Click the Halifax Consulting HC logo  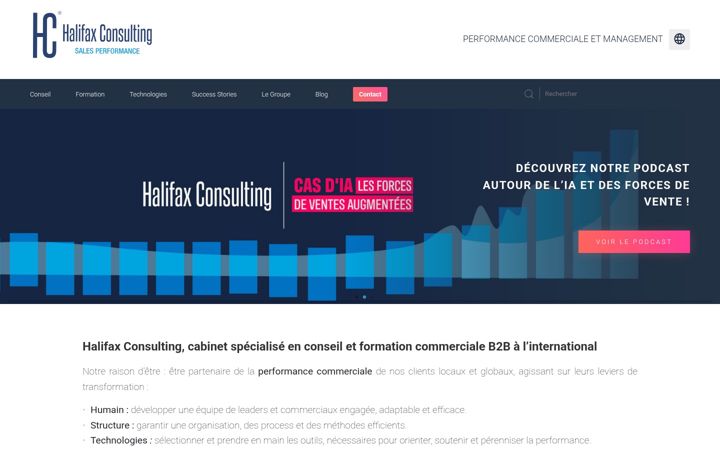click(x=92, y=35)
